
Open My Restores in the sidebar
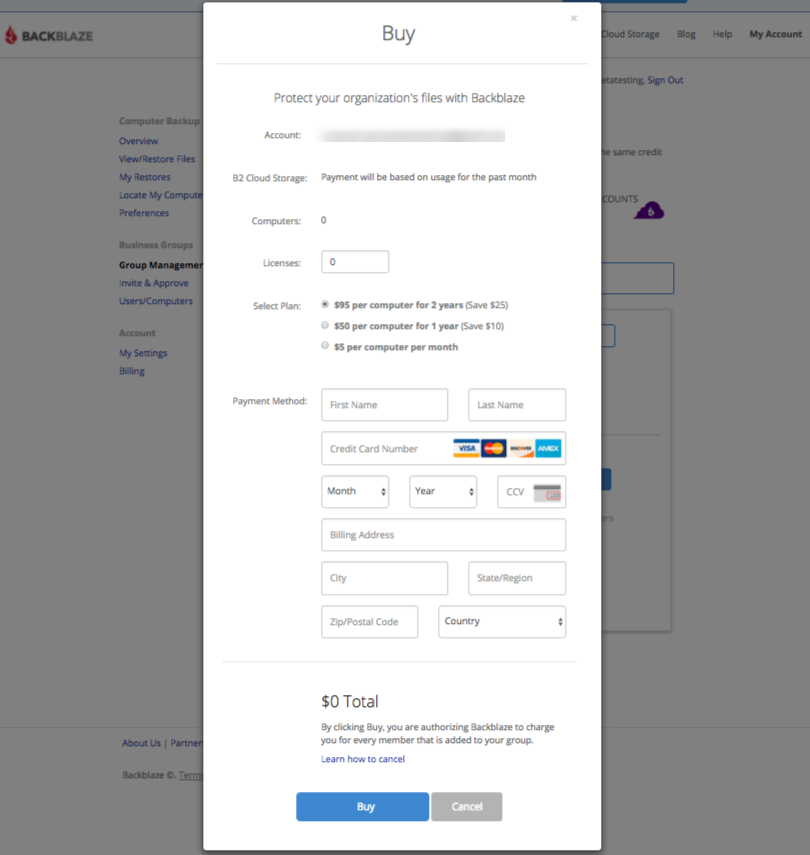(145, 177)
